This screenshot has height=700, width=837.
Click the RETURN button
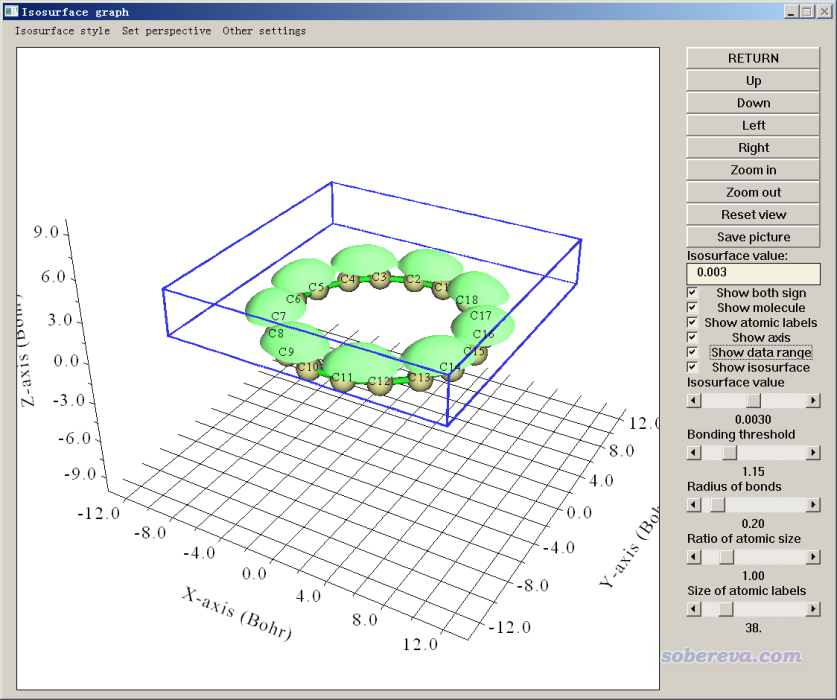(x=753, y=58)
